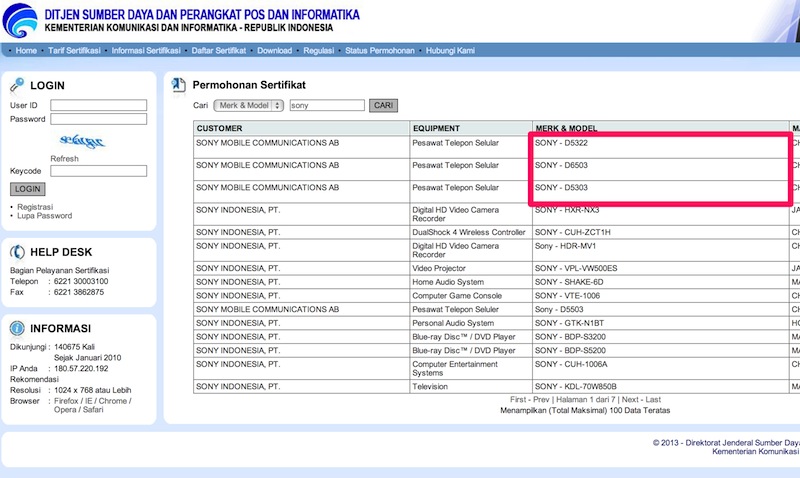The image size is (800, 478).
Task: Open Daftar Sertifikat menu item
Action: (219, 51)
